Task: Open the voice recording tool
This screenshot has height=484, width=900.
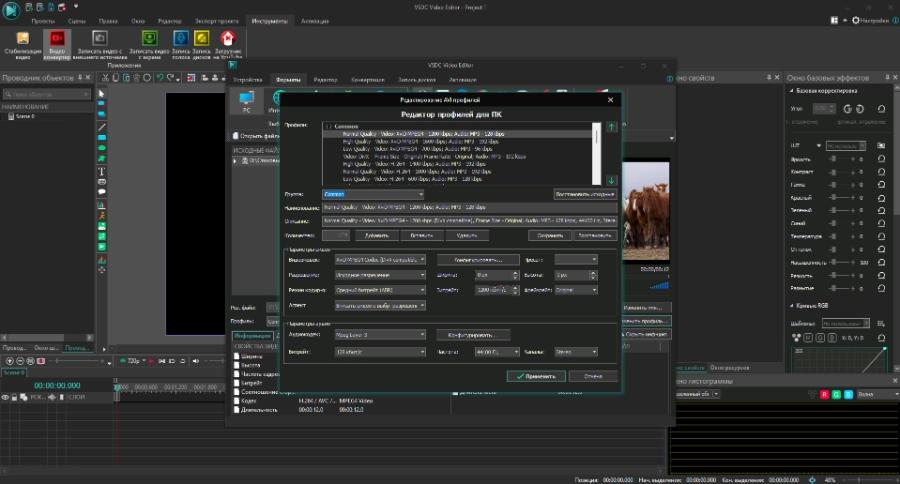Action: point(181,45)
